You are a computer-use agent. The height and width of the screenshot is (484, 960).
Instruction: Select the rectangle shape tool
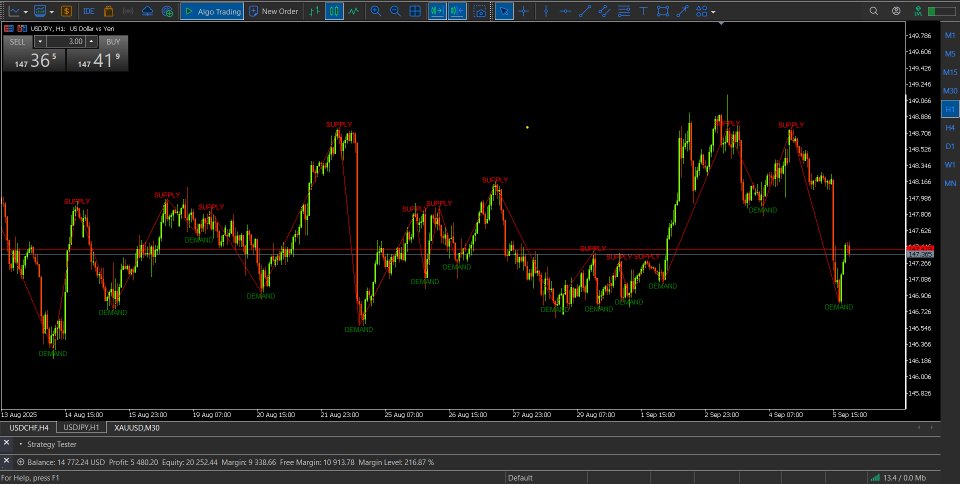pyautogui.click(x=662, y=11)
